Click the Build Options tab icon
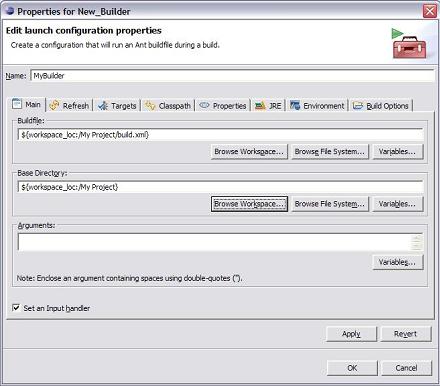This screenshot has height=386, width=440. tap(358, 106)
